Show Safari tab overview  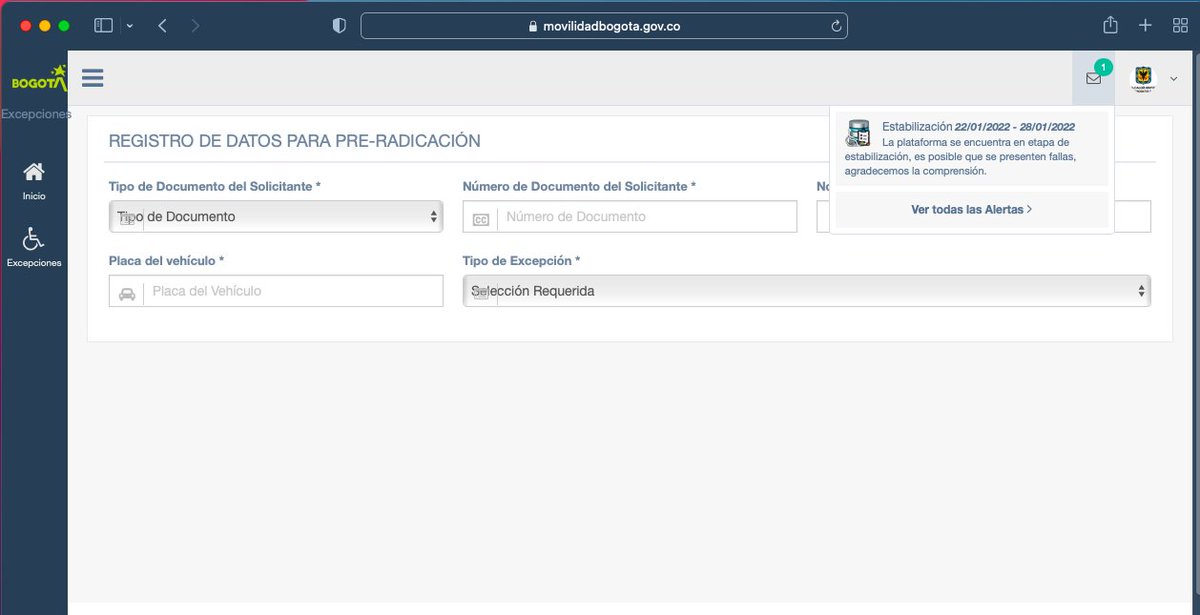[1179, 26]
